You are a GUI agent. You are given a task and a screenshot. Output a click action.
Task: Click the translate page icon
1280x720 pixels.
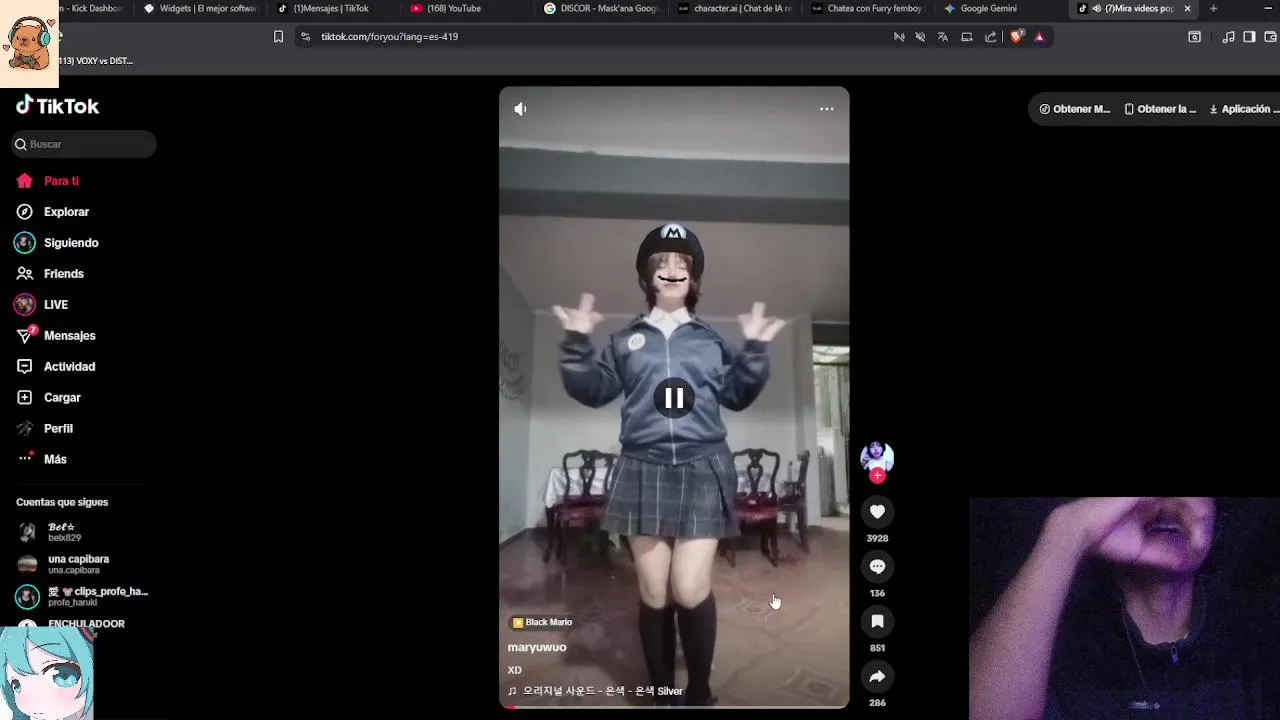point(942,37)
